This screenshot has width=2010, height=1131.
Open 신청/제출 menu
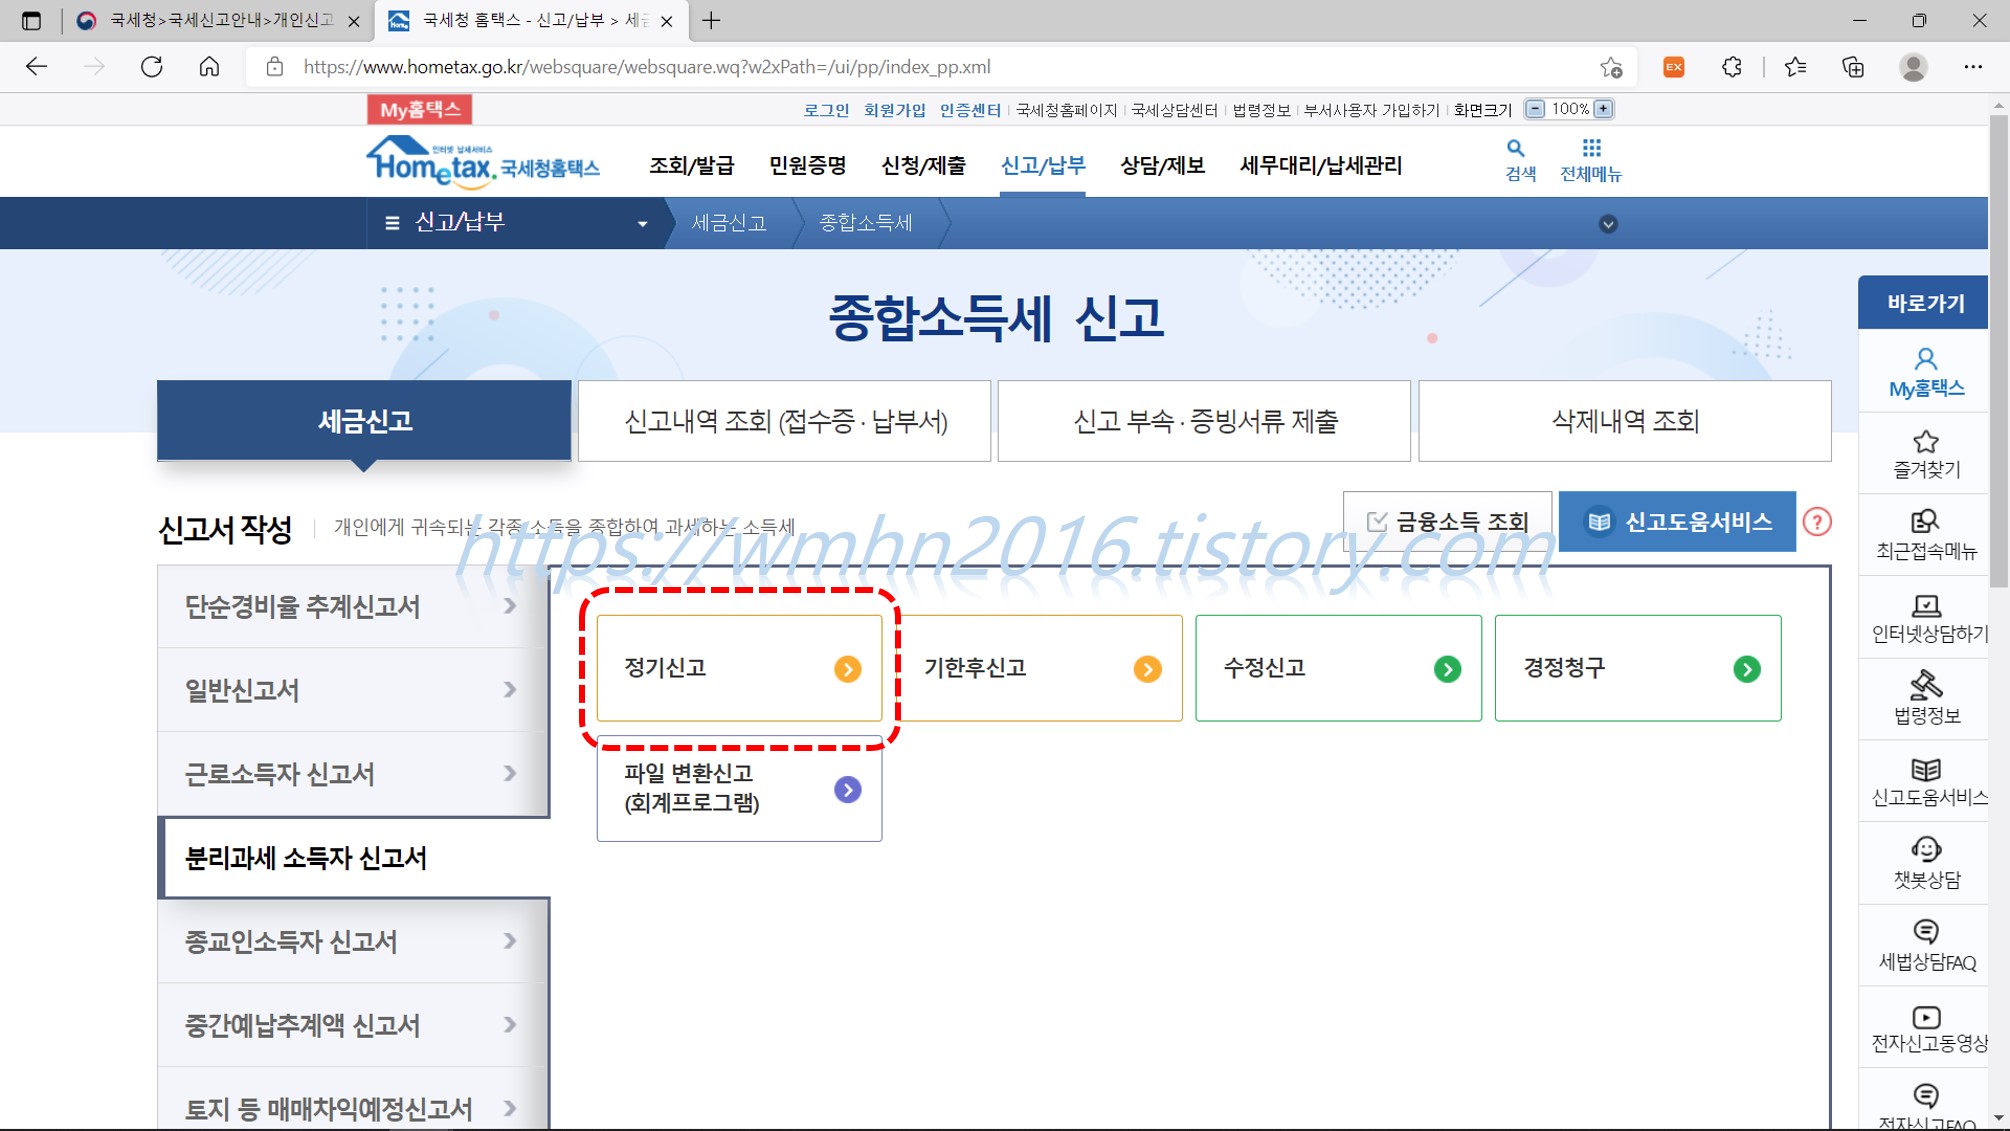pyautogui.click(x=923, y=166)
